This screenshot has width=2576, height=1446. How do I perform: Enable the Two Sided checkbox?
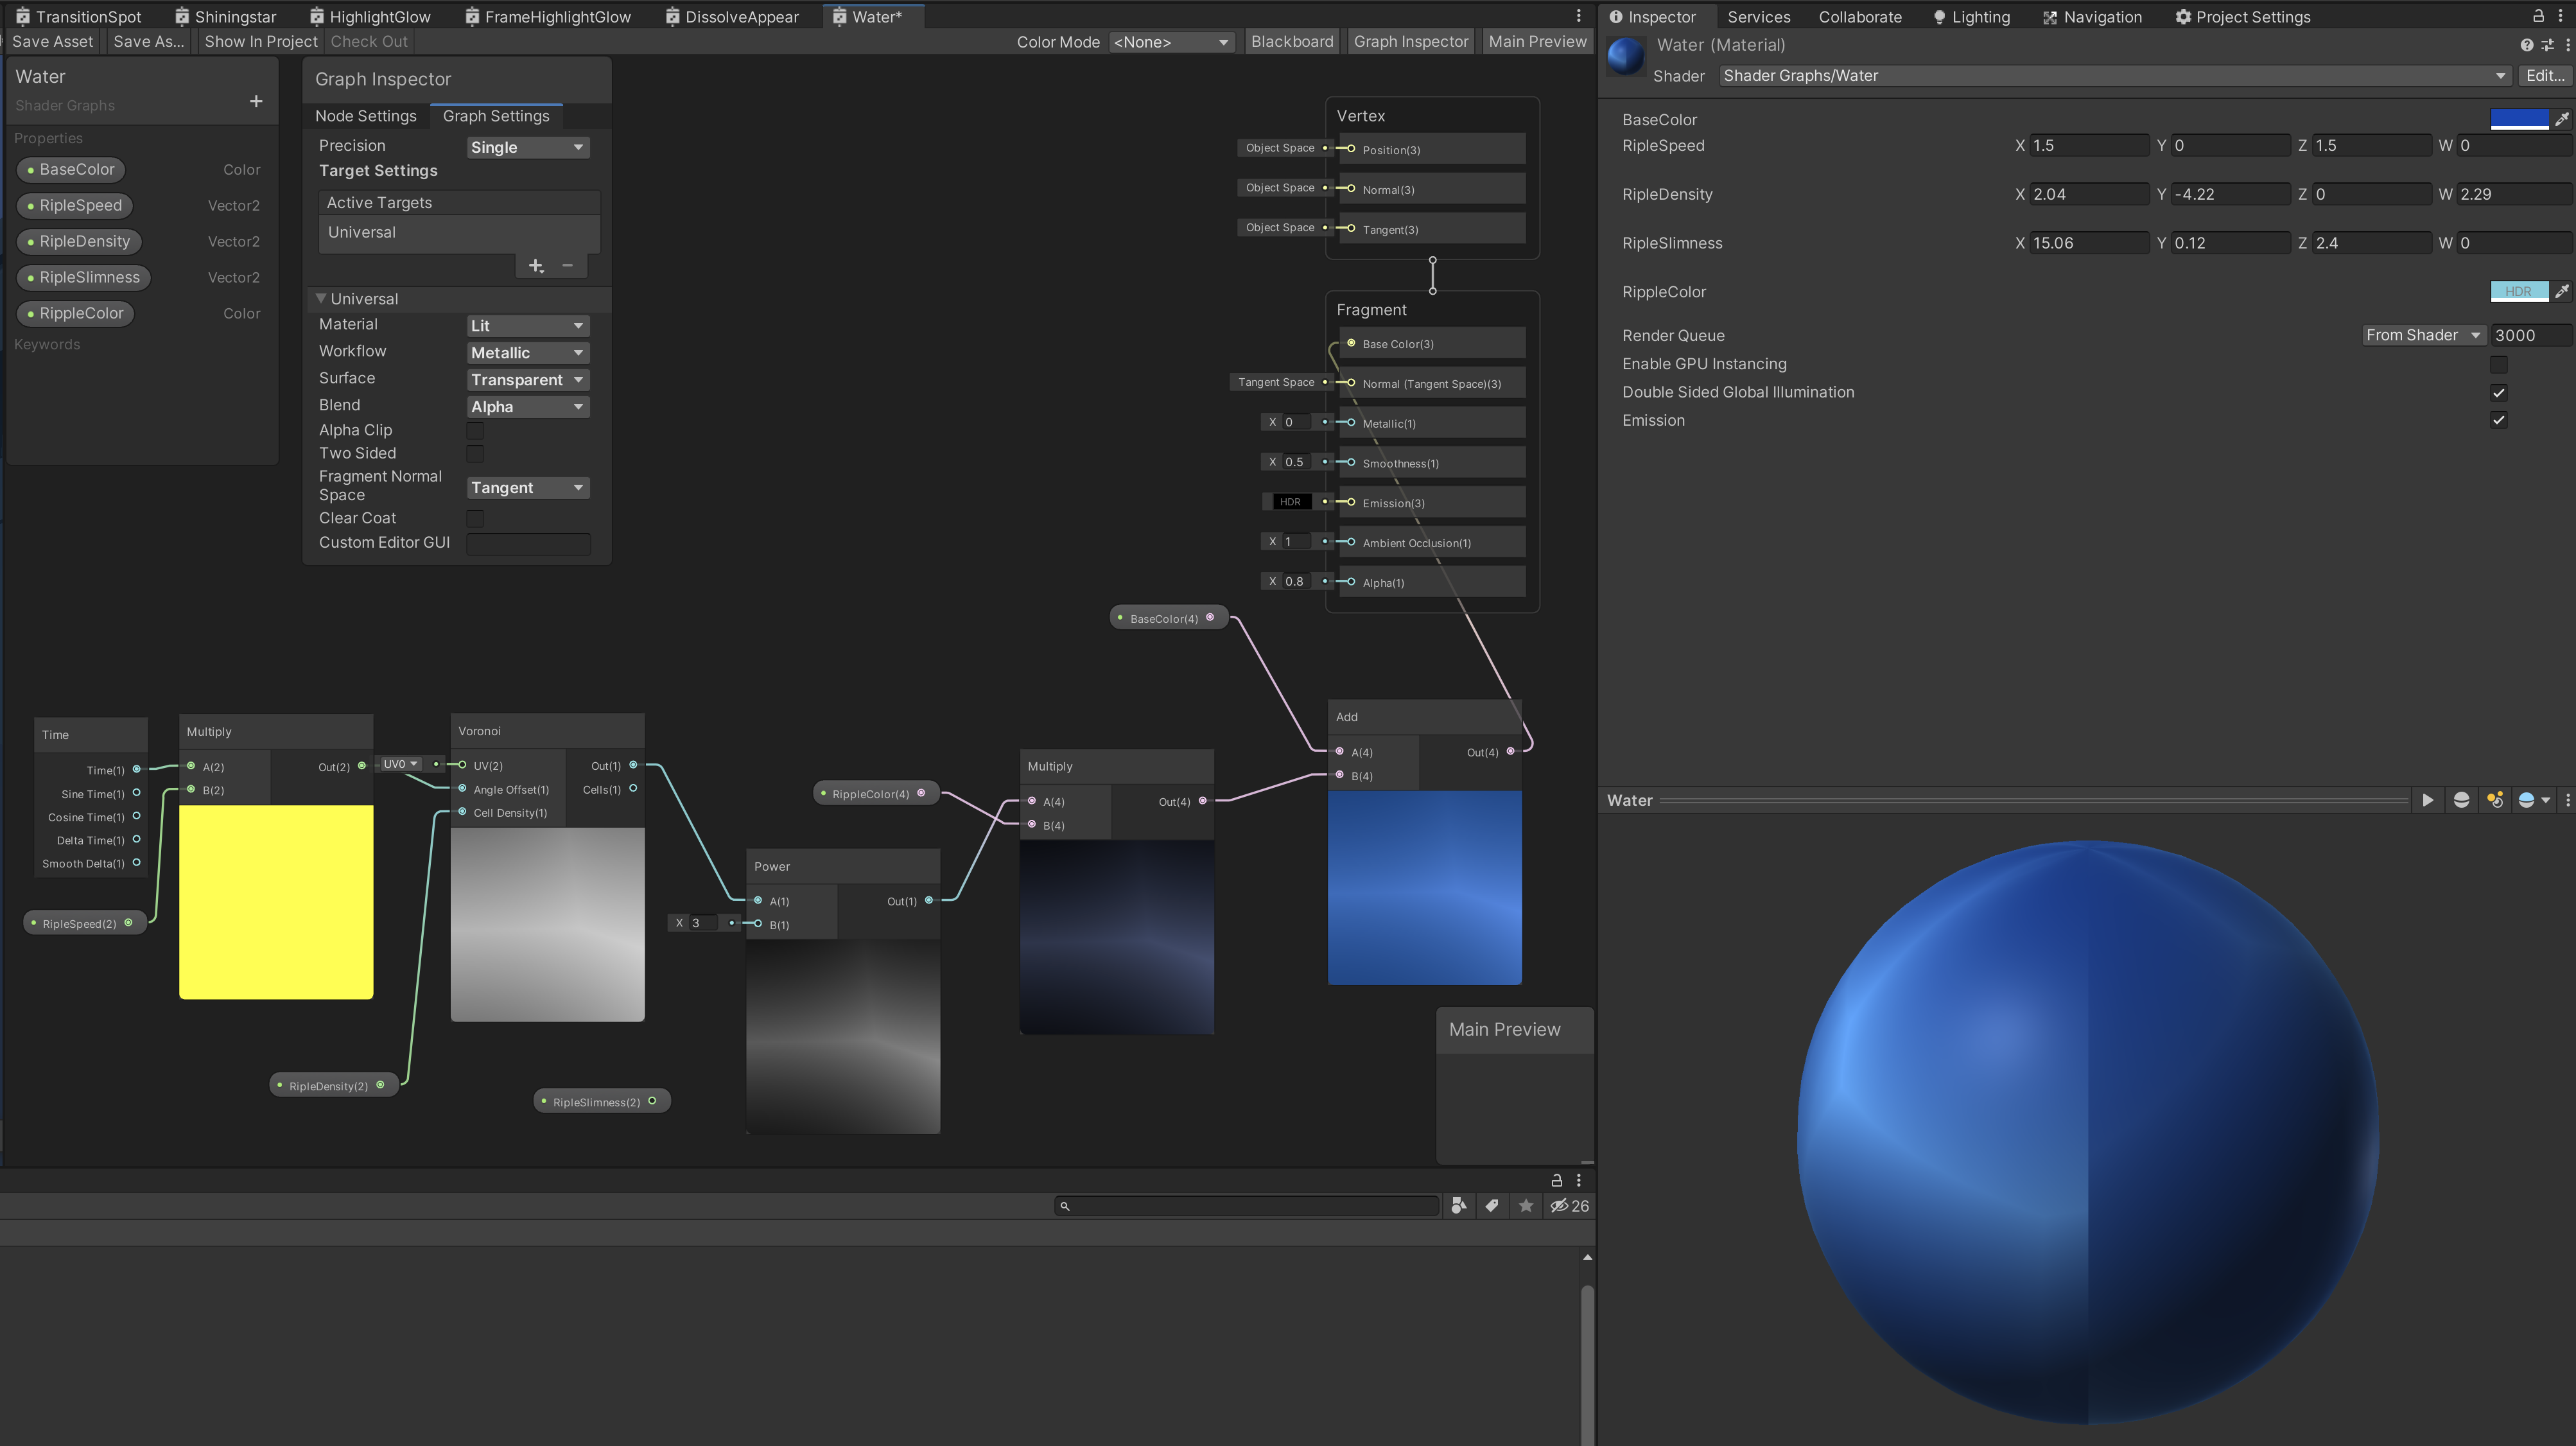[475, 454]
